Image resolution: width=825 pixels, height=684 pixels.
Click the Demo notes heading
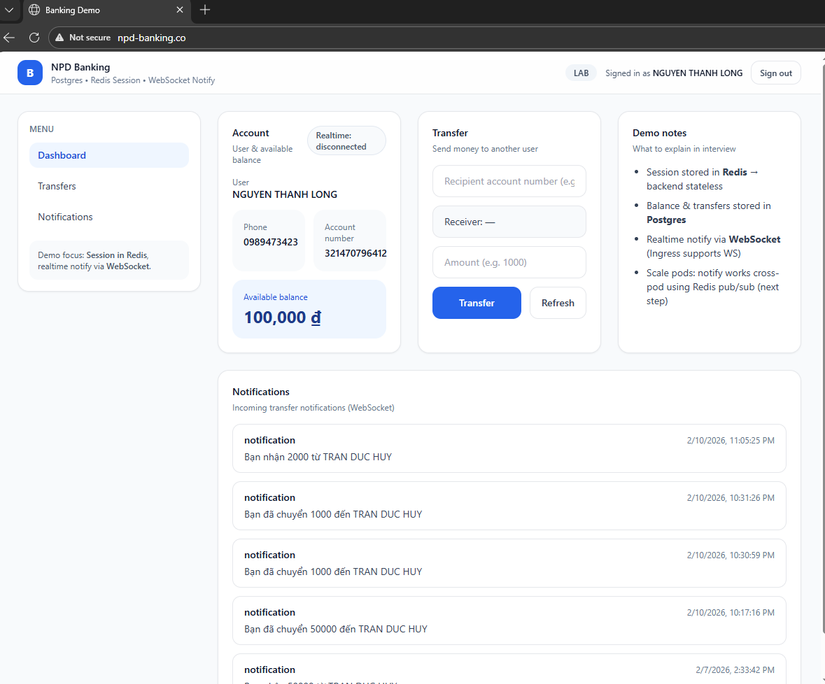(659, 133)
